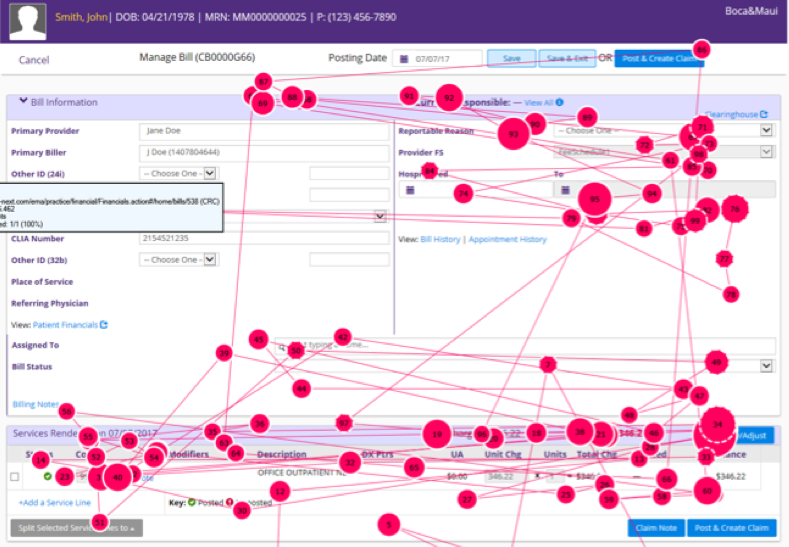
Task: Click the Description column header
Action: pyautogui.click(x=282, y=454)
